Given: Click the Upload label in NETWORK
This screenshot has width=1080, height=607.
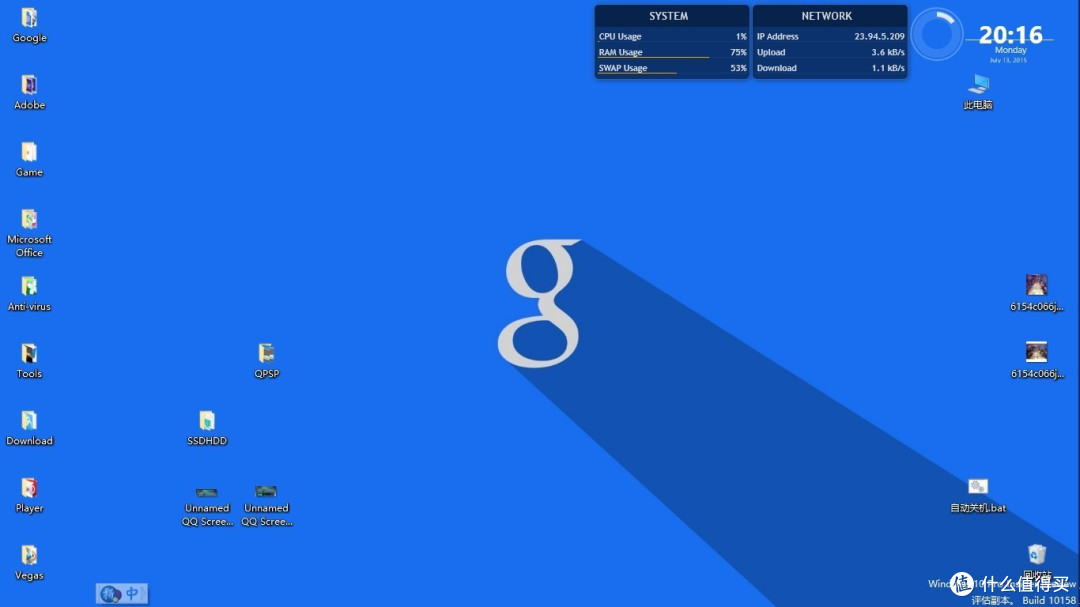Looking at the screenshot, I should coord(771,52).
